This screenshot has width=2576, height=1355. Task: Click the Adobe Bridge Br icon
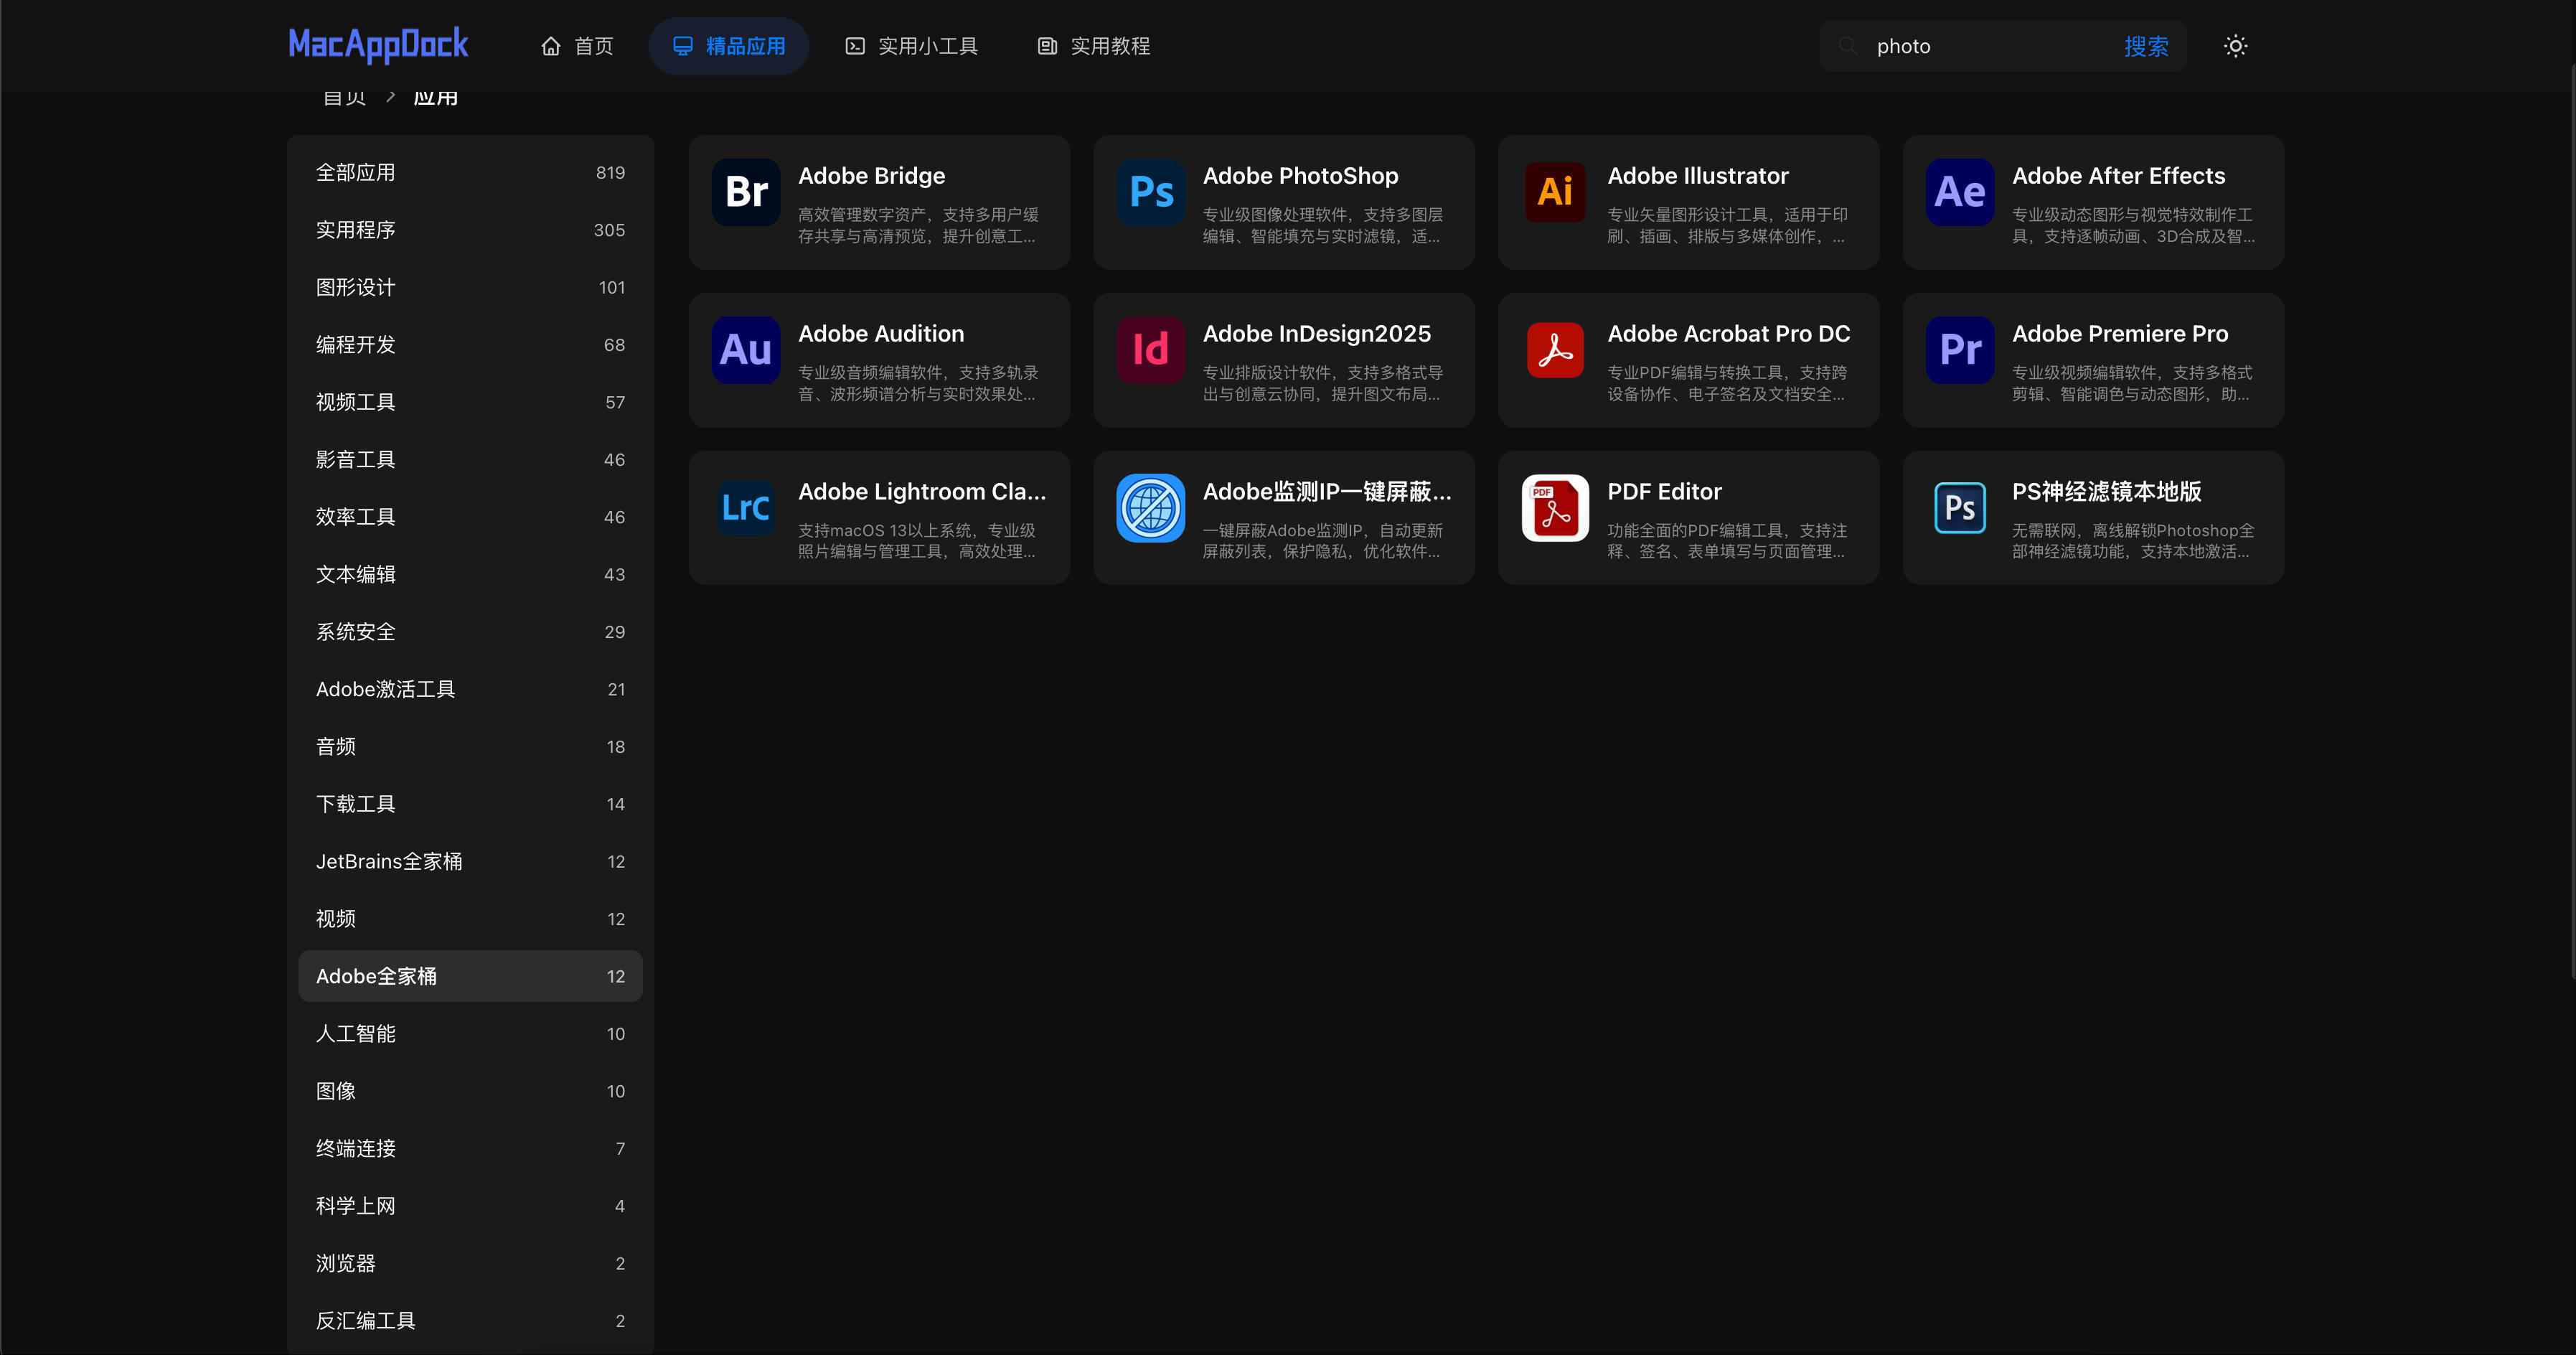[746, 192]
